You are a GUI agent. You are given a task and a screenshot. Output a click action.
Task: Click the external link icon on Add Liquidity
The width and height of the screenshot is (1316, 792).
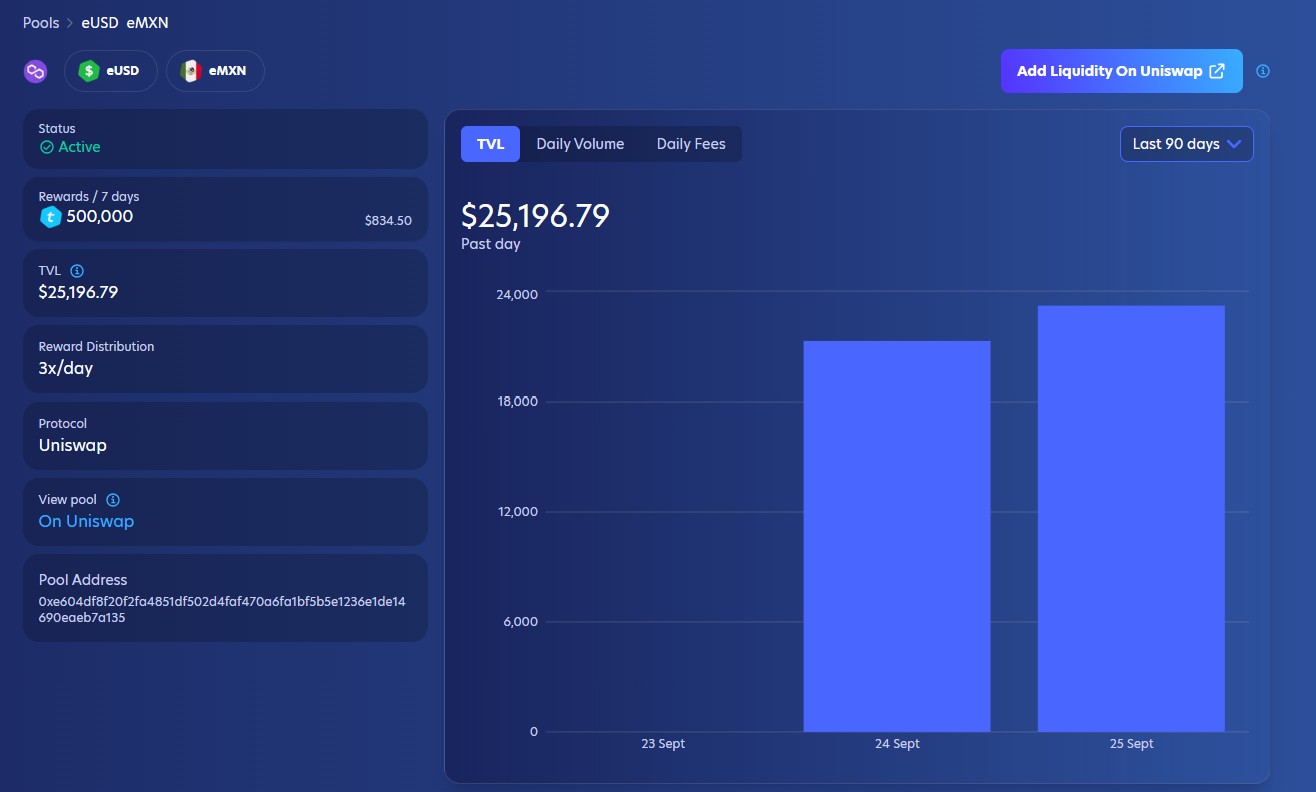click(x=1217, y=71)
